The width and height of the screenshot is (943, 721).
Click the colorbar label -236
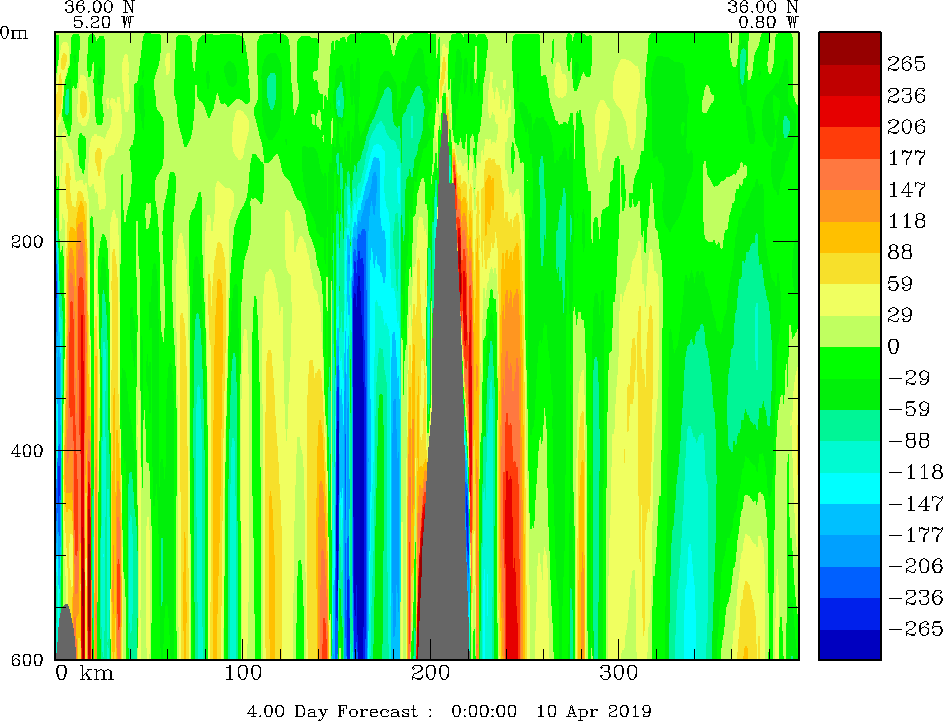pyautogui.click(x=915, y=597)
